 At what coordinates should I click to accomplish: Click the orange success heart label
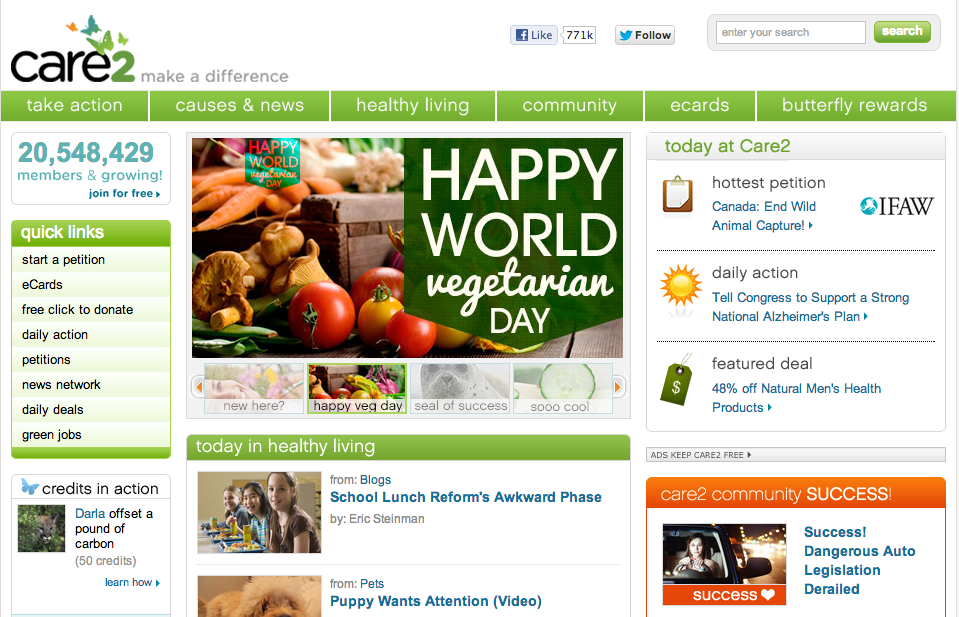pyautogui.click(x=725, y=595)
